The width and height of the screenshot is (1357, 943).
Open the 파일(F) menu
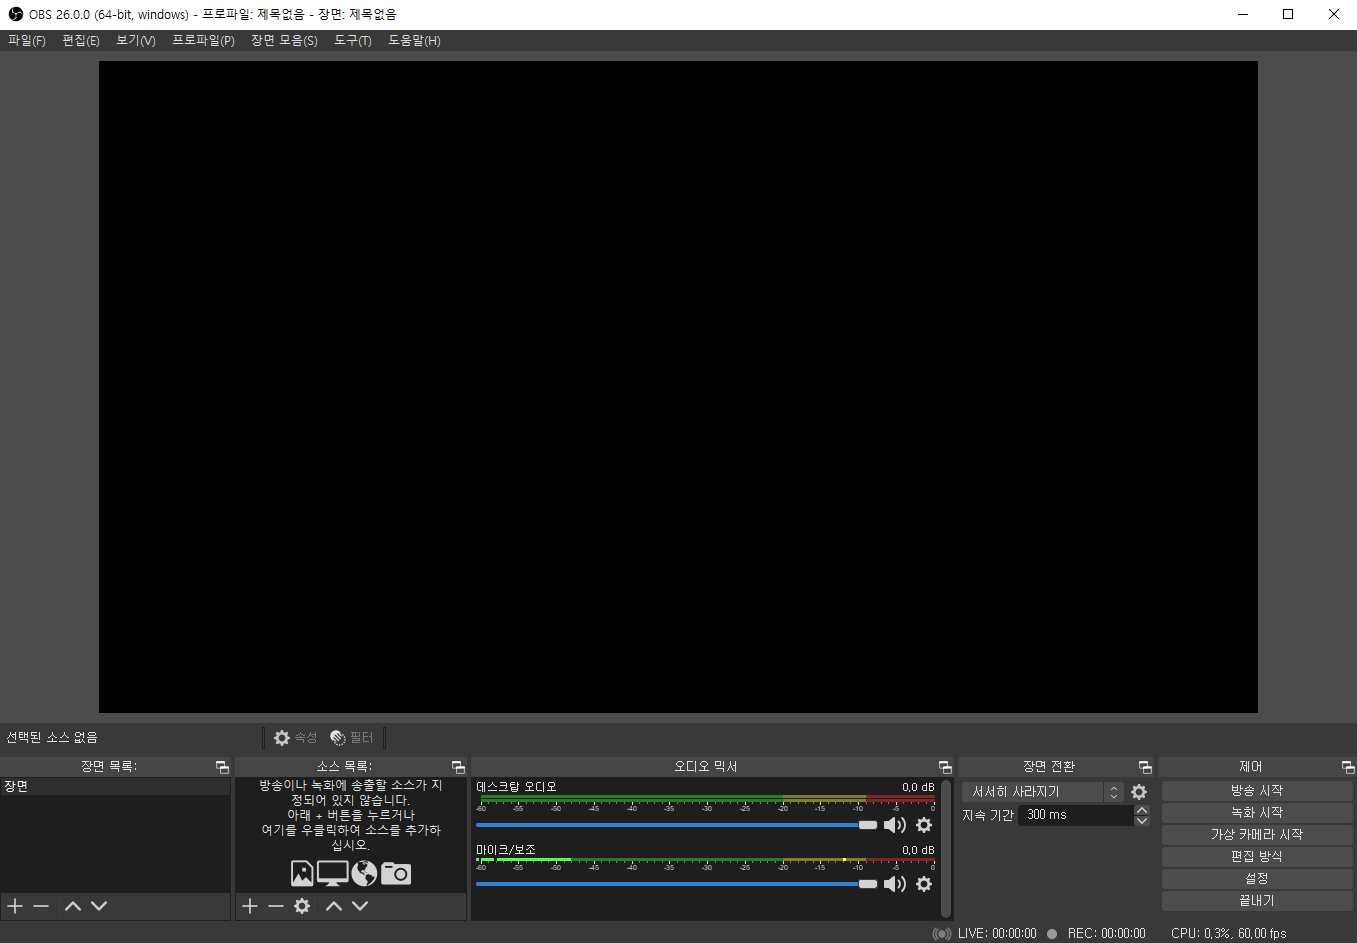click(27, 41)
